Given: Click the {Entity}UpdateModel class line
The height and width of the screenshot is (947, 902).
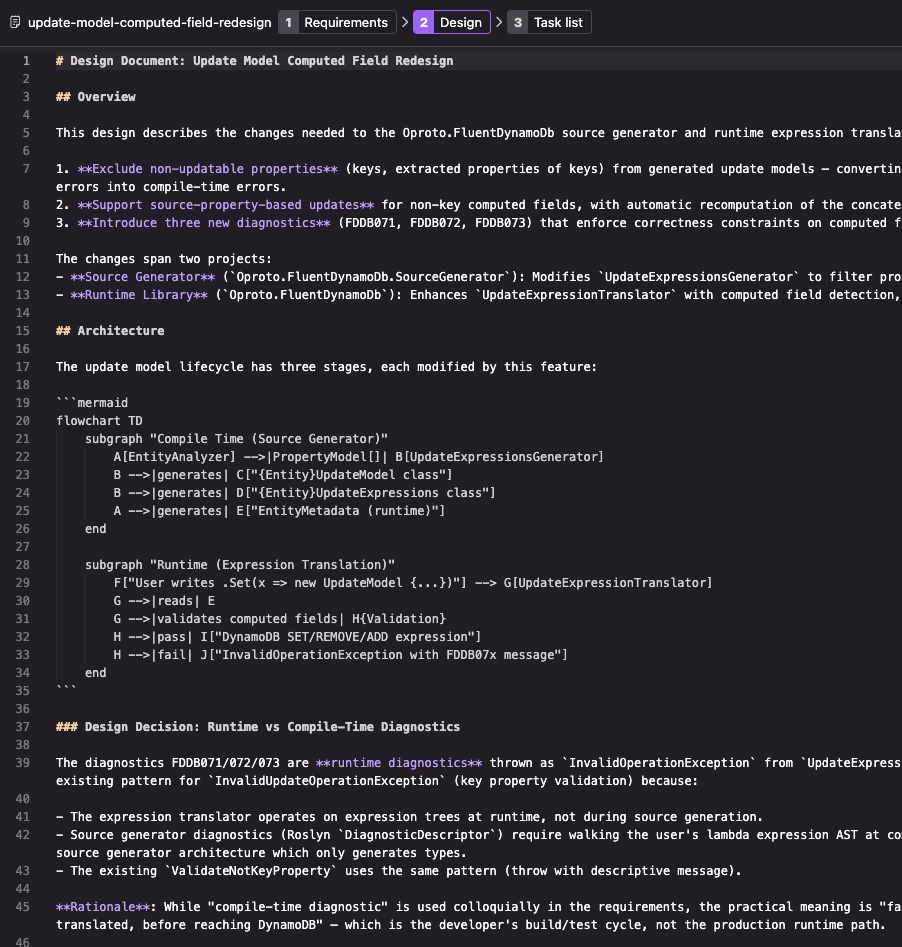Looking at the screenshot, I should pos(283,475).
